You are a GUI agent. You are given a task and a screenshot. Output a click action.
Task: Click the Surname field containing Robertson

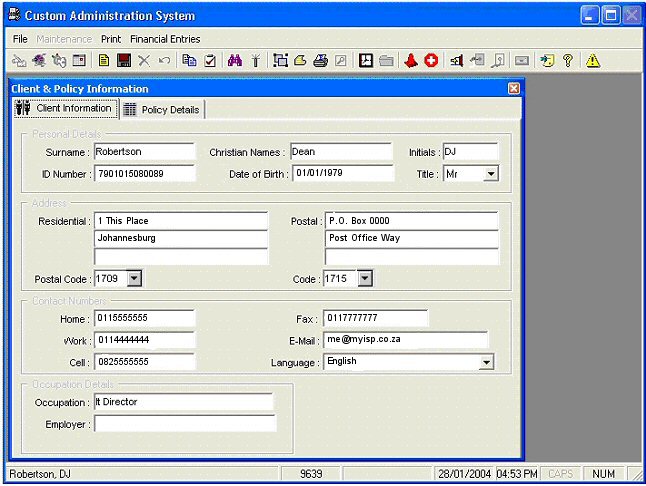(143, 152)
